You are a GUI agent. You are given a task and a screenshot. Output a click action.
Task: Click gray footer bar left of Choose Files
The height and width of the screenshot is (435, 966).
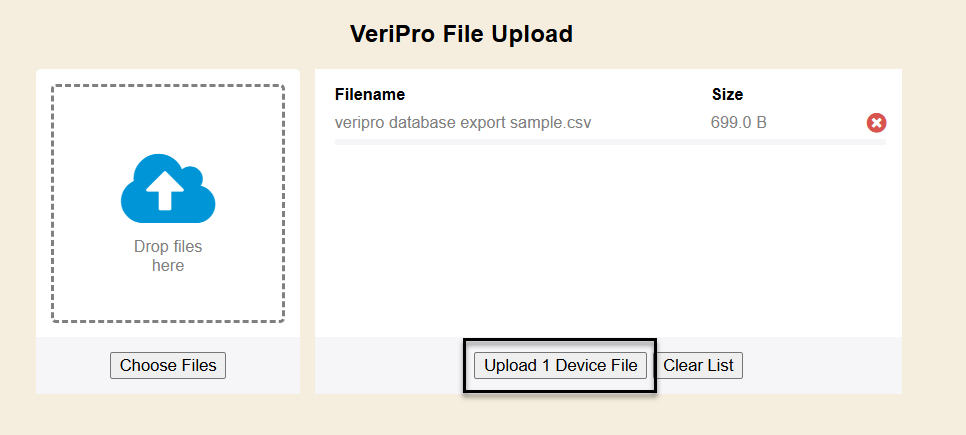pos(72,365)
